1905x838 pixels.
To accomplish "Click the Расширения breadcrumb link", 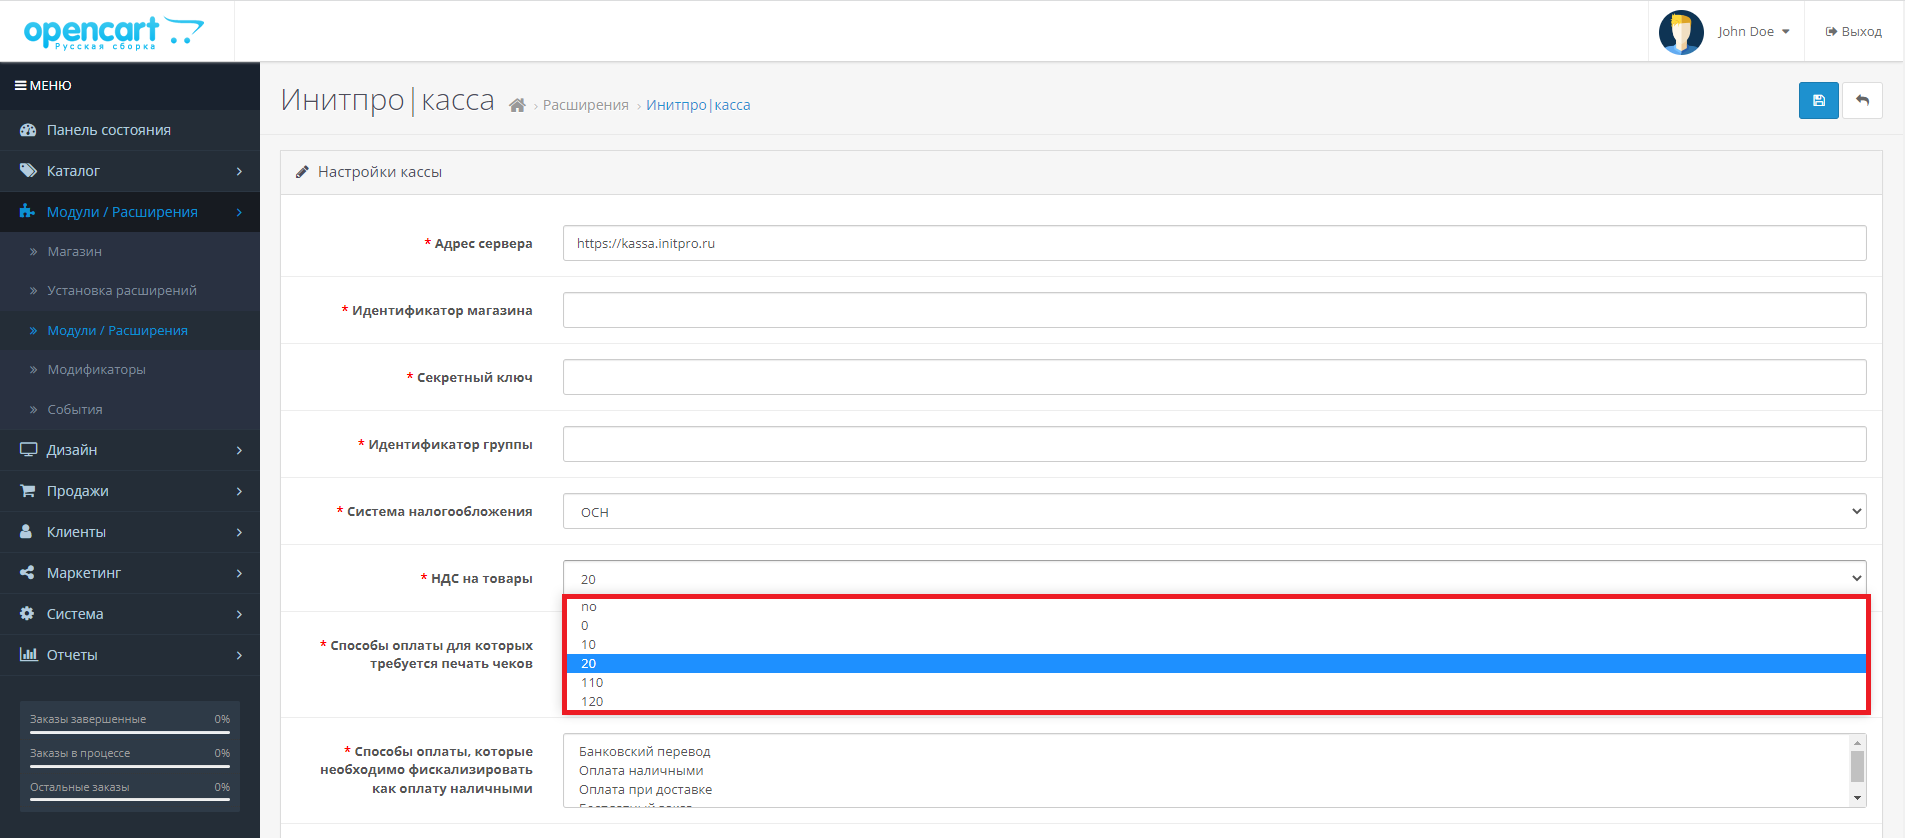I will coord(585,105).
